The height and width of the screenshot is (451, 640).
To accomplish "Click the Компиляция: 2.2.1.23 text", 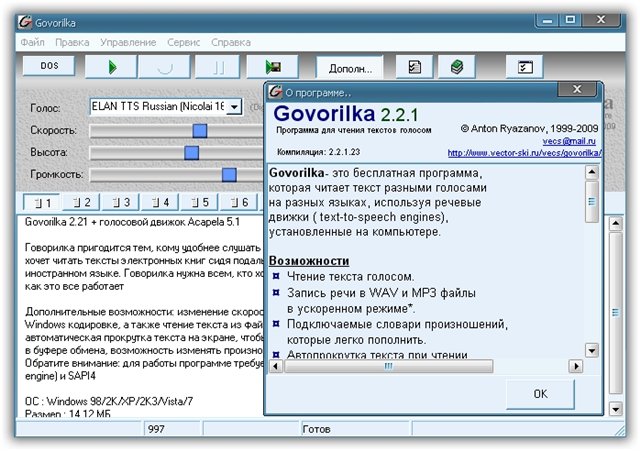I will coord(318,152).
